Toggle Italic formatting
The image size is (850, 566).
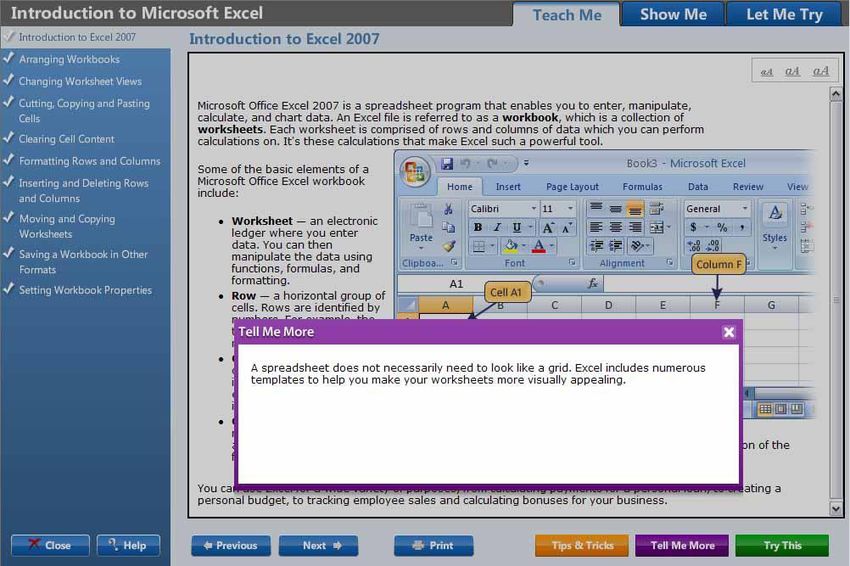click(497, 227)
